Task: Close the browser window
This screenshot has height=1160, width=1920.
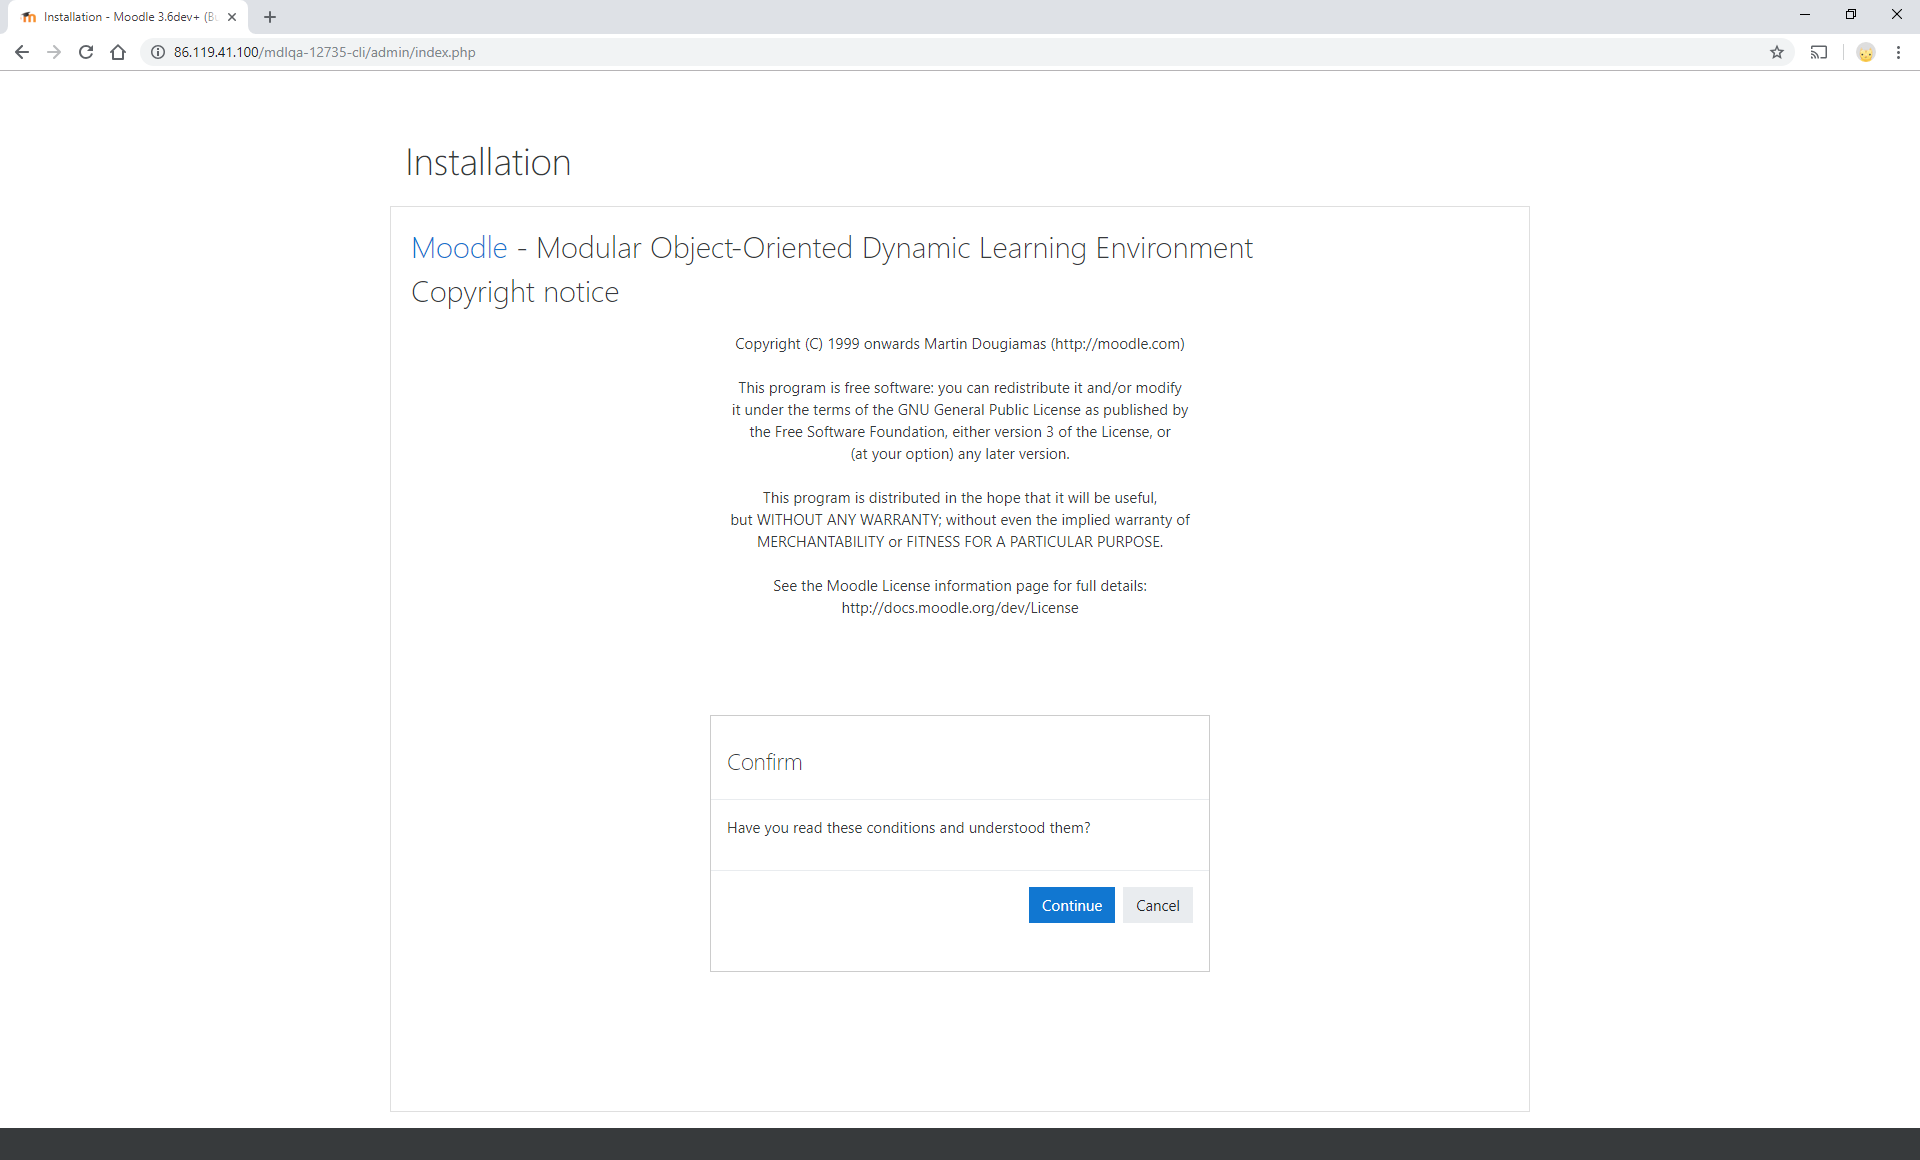Action: click(1897, 15)
